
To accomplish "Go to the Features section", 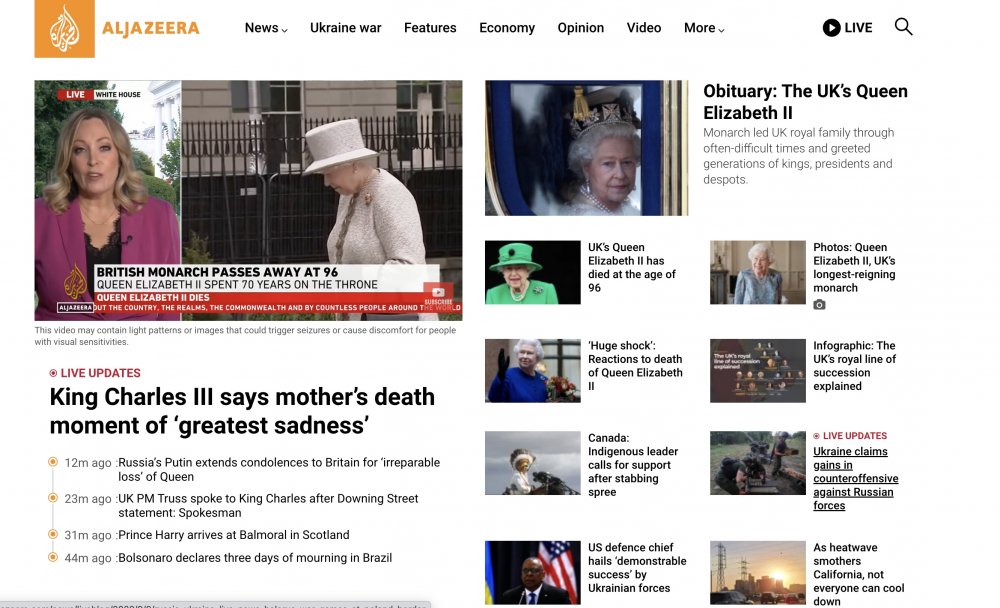I will 430,28.
